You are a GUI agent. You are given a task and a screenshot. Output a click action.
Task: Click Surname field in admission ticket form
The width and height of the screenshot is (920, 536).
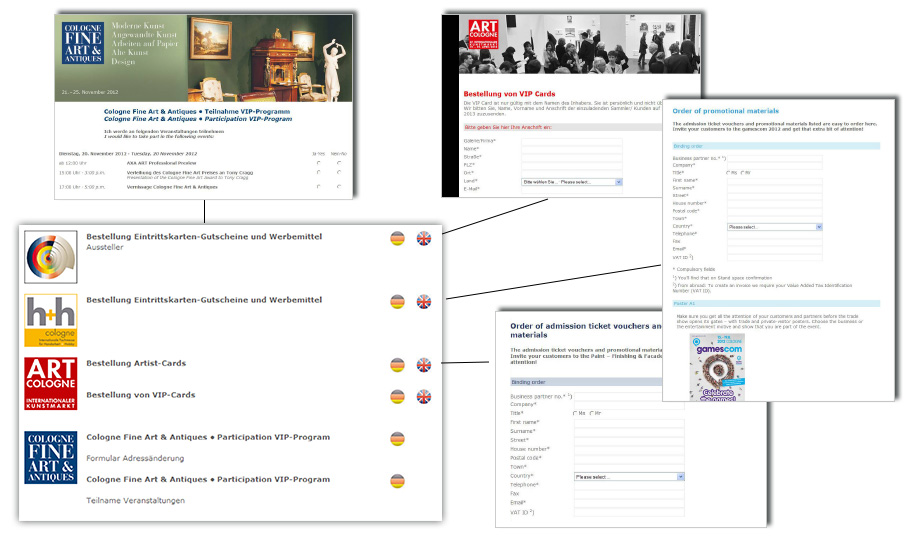click(x=628, y=431)
